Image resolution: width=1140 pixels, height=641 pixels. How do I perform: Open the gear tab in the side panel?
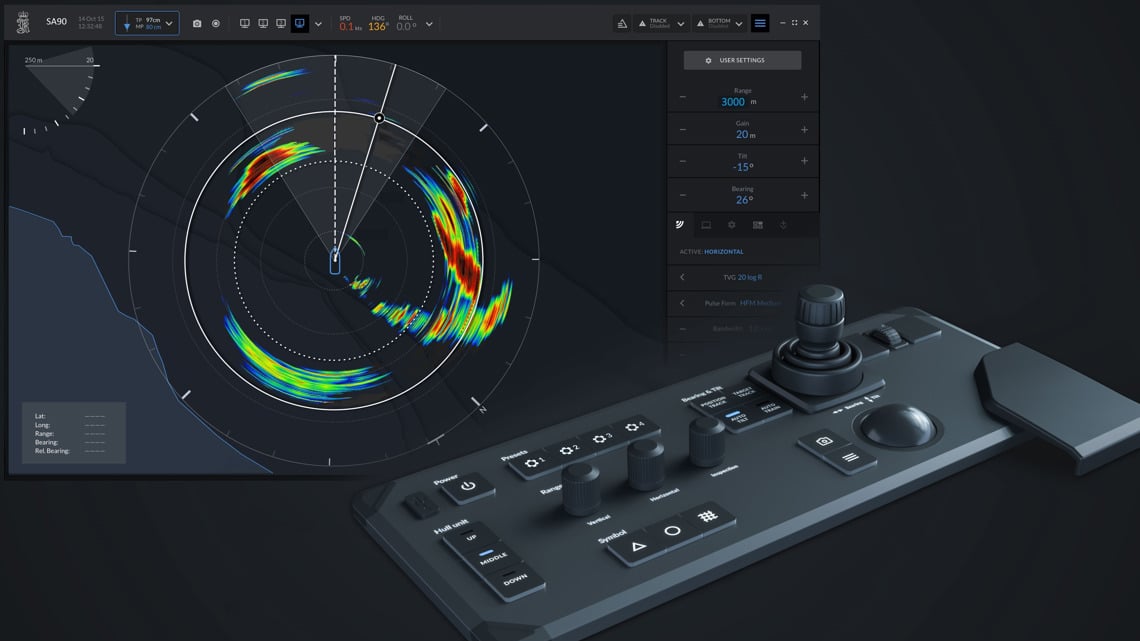pyautogui.click(x=732, y=225)
